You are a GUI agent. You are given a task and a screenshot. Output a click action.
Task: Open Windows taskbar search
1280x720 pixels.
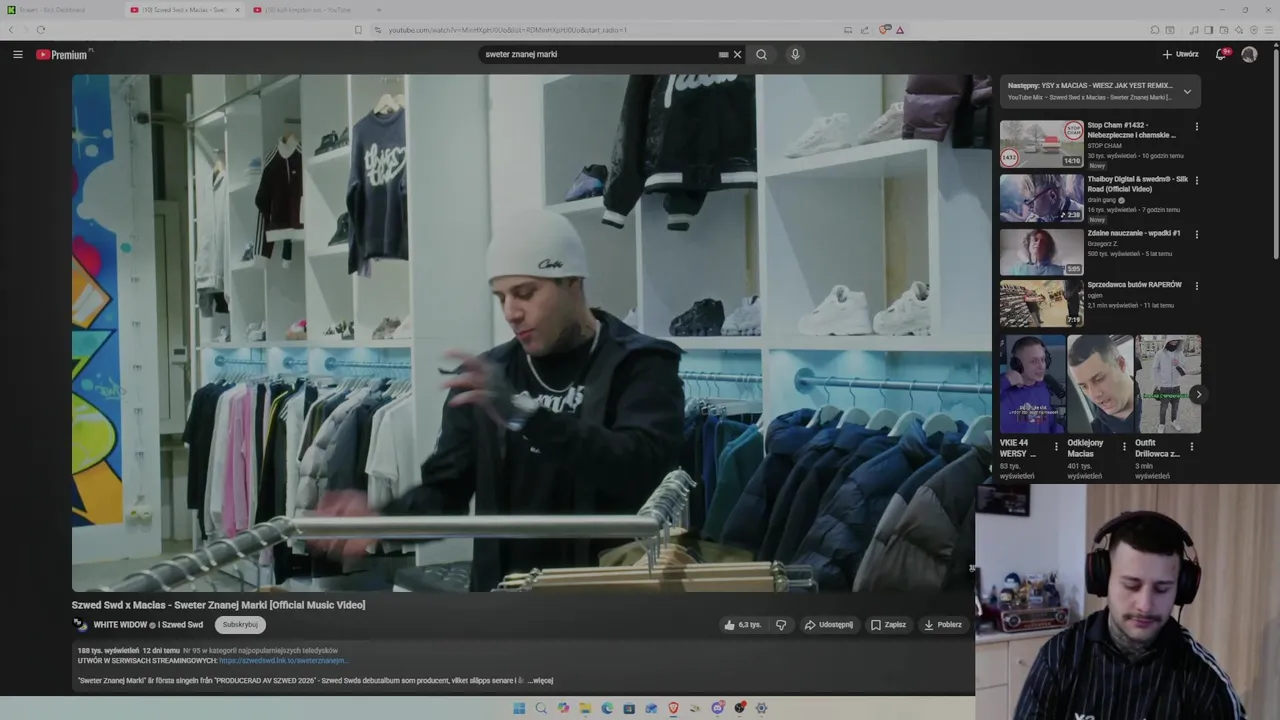(x=541, y=708)
